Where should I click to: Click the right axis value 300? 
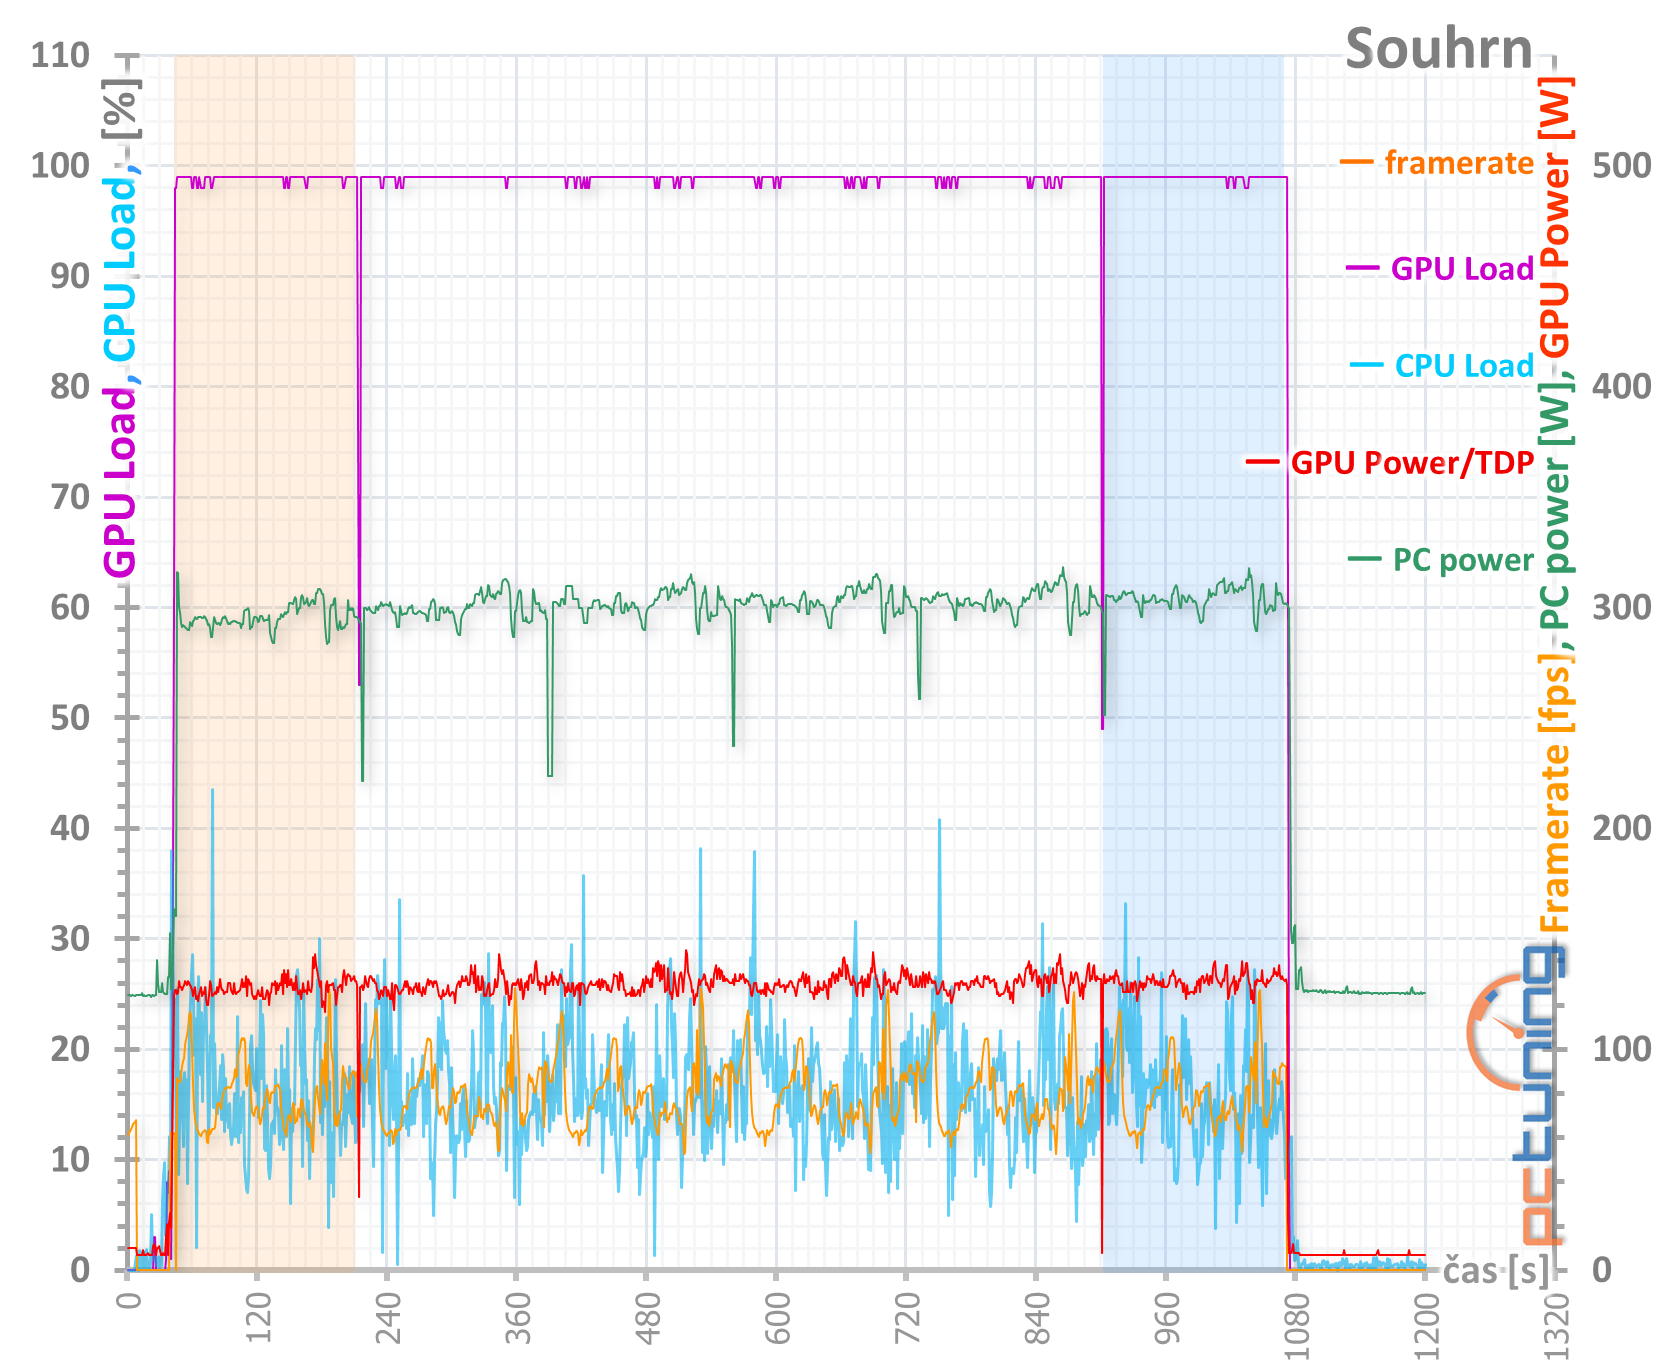coord(1621,607)
